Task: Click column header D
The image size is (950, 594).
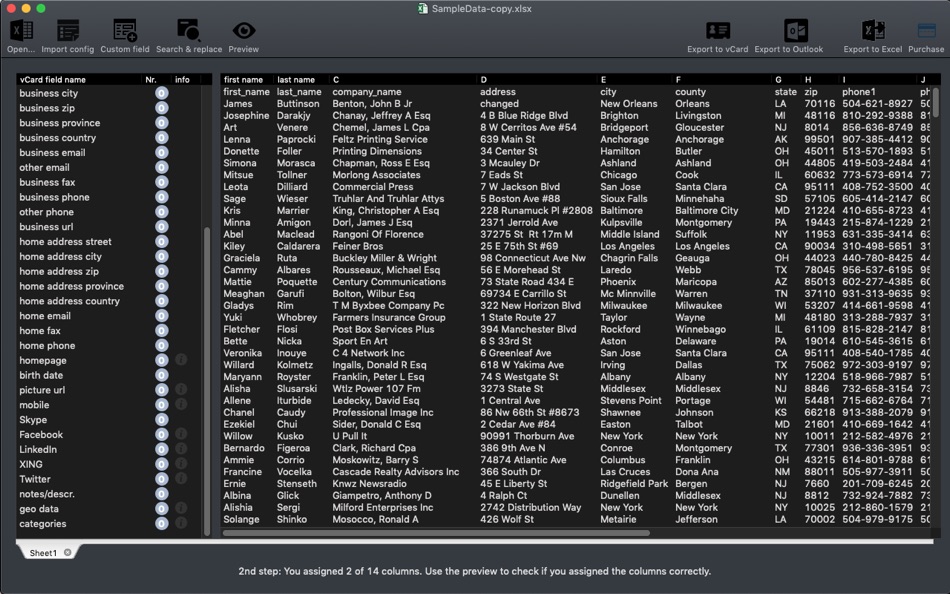Action: [537, 79]
